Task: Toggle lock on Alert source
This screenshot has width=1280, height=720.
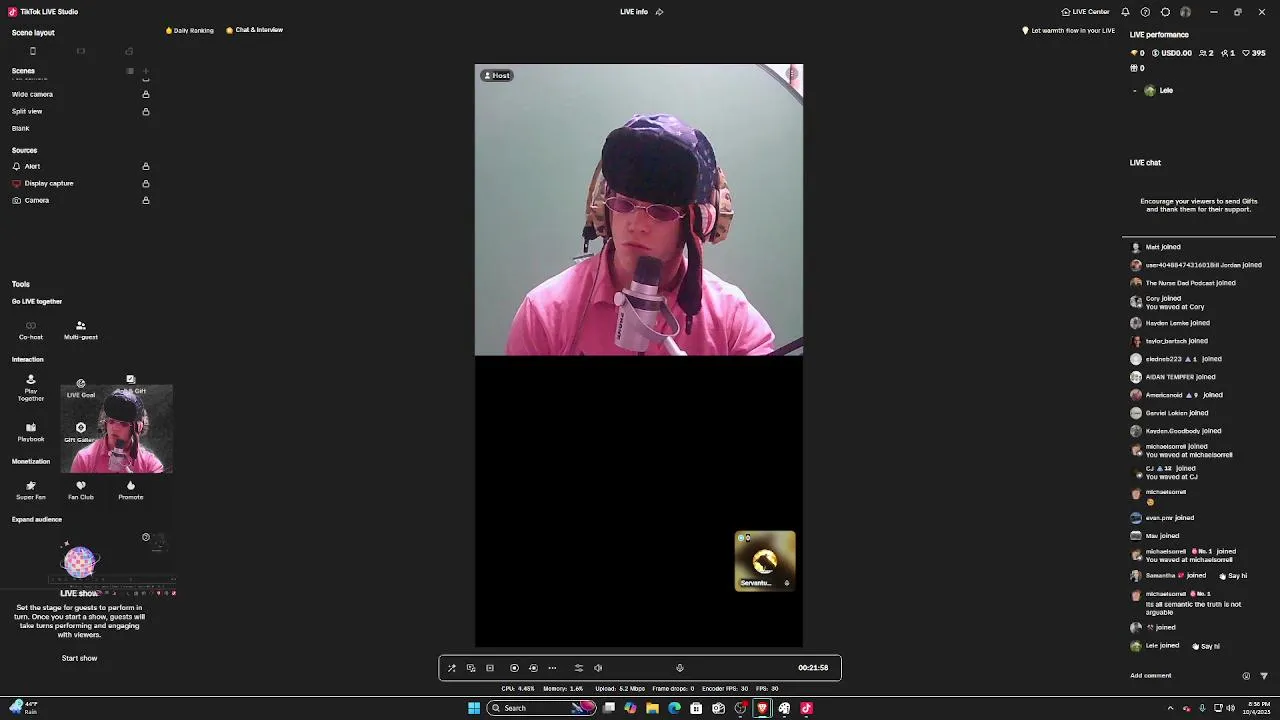Action: pyautogui.click(x=146, y=167)
